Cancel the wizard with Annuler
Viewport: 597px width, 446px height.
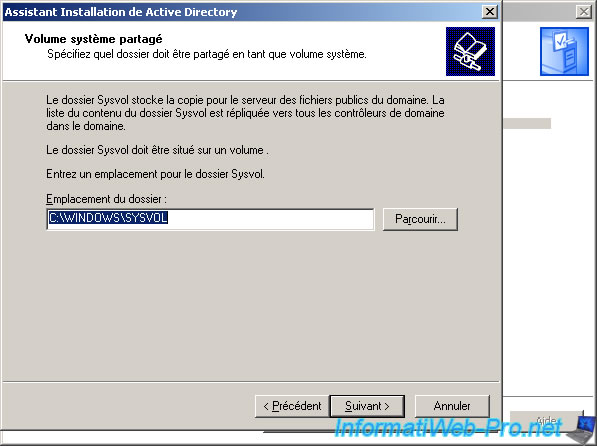(x=452, y=406)
